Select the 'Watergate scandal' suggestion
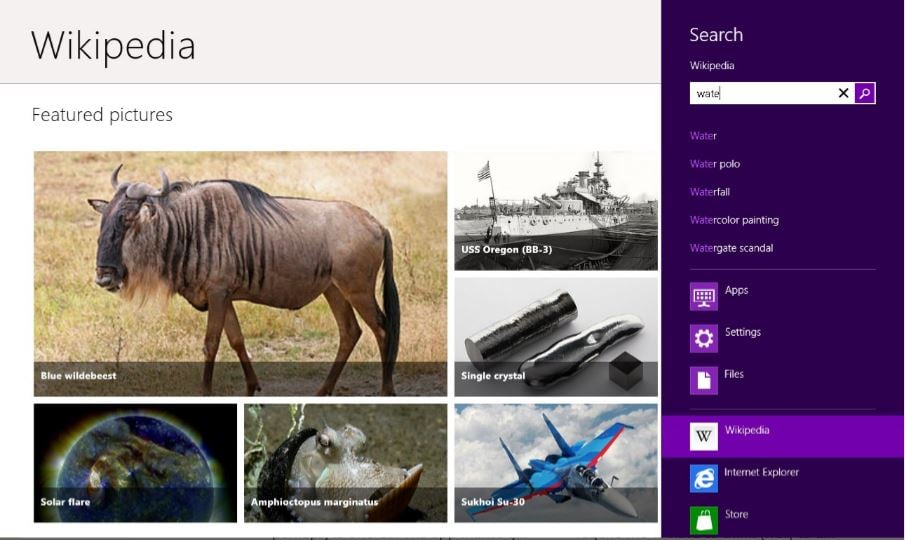 tap(731, 248)
